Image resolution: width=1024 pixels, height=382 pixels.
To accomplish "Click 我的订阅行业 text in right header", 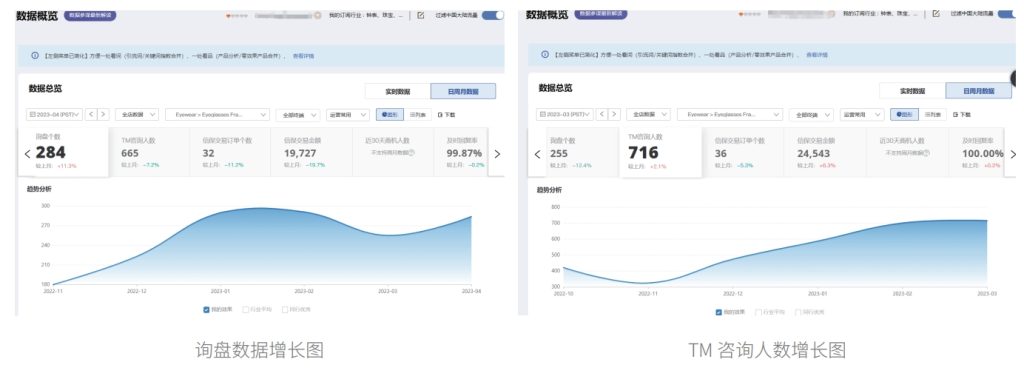I will coord(879,13).
